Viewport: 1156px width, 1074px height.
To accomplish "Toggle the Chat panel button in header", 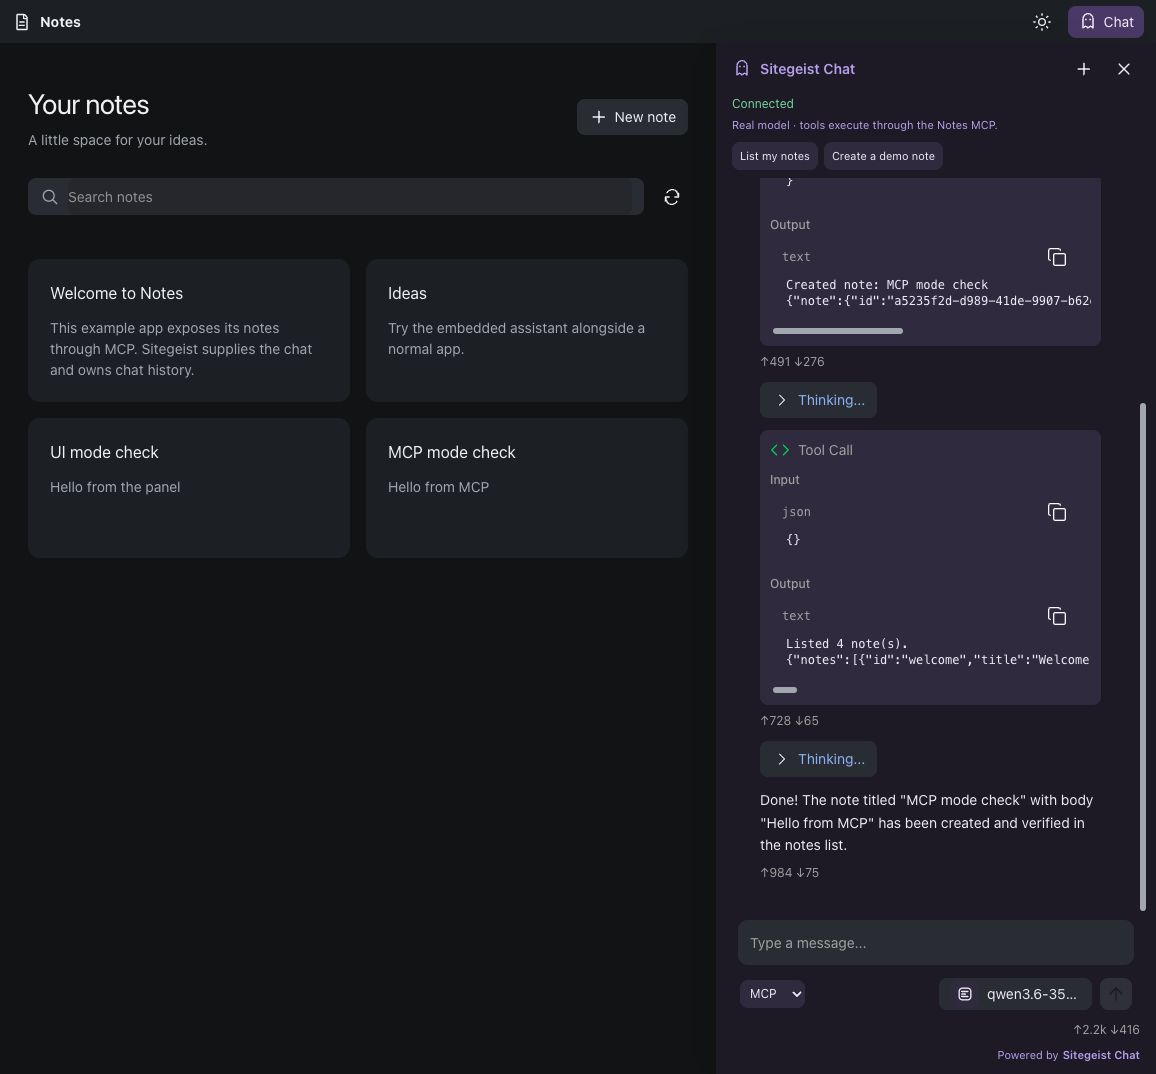I will coord(1106,22).
